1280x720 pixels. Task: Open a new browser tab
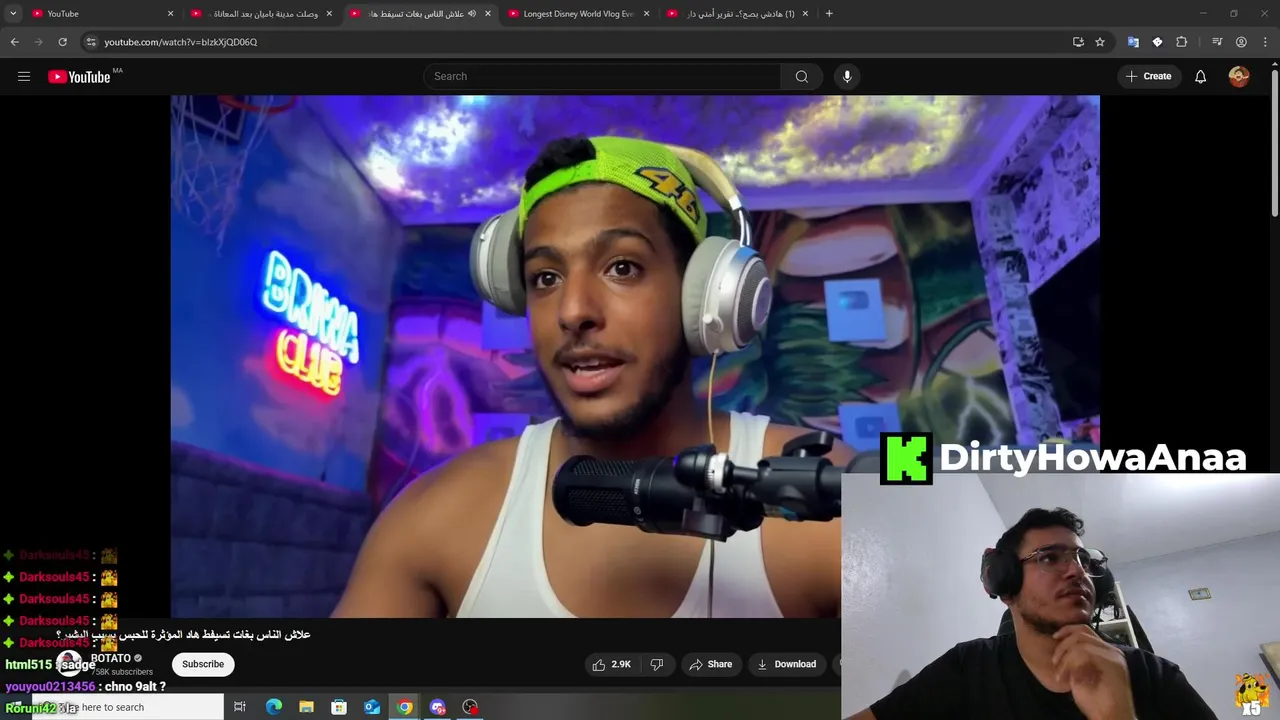(829, 14)
